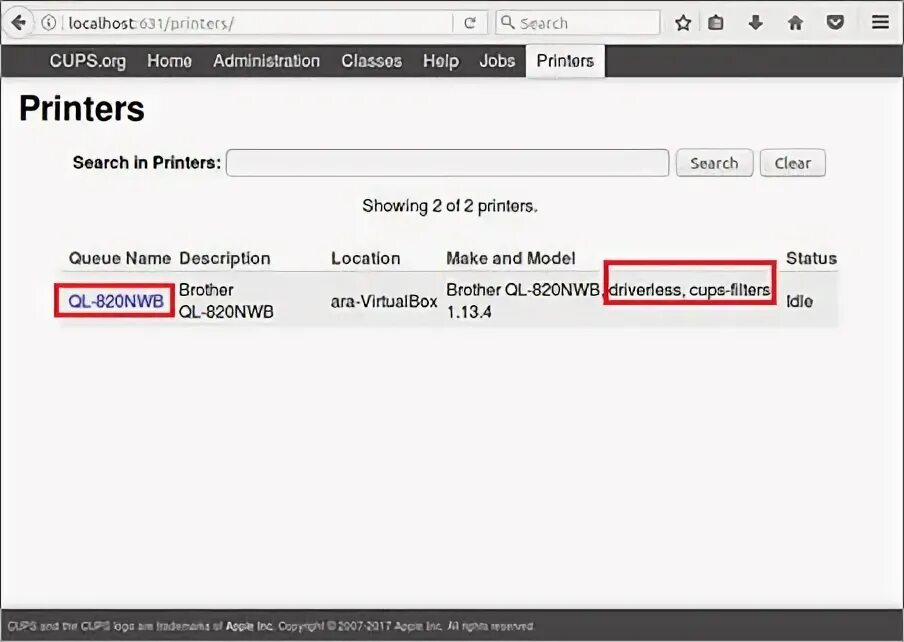Screen dimensions: 904x642
Task: Click the Brother QL-820NWB description cell
Action: 226,301
